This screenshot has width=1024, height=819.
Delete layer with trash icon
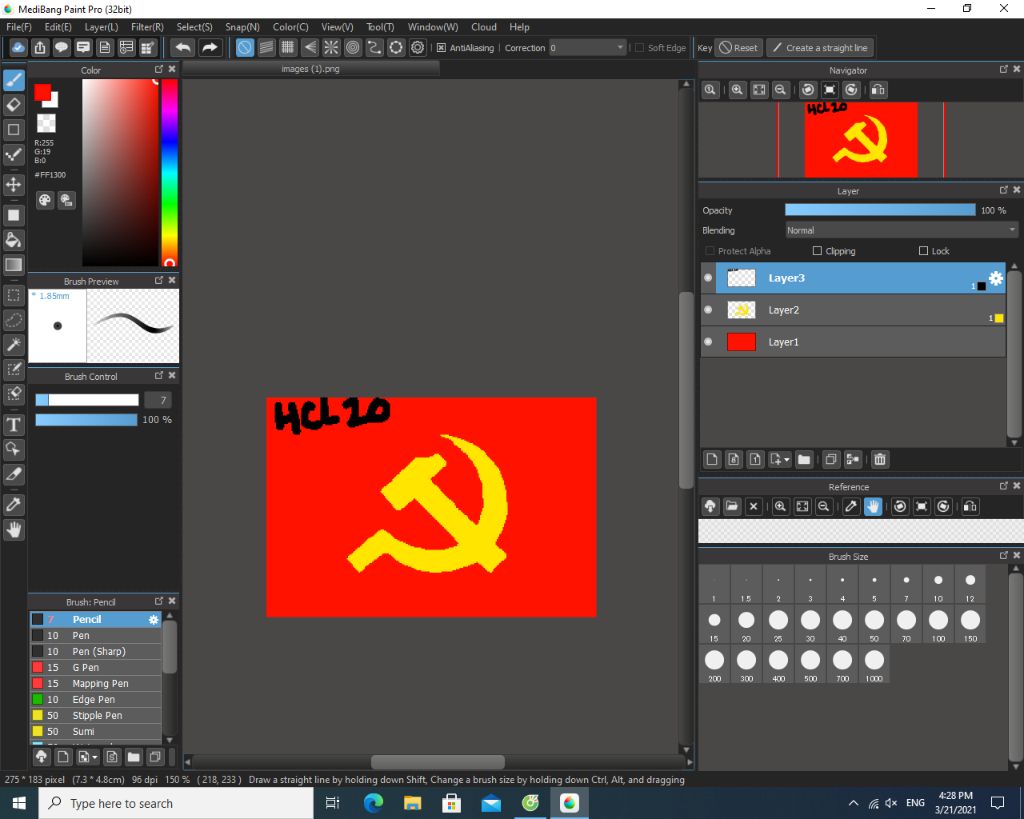click(x=880, y=460)
